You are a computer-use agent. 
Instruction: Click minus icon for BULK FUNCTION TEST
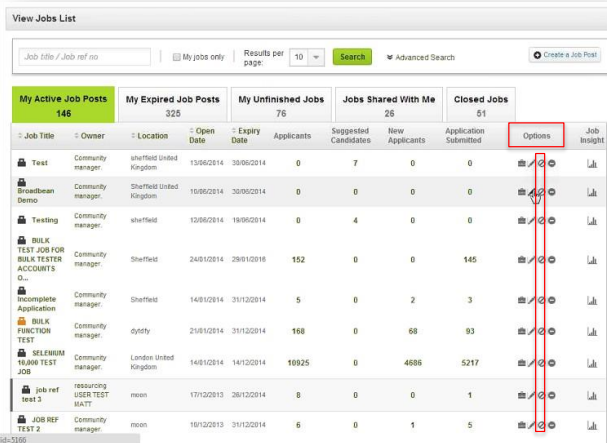[x=552, y=331]
